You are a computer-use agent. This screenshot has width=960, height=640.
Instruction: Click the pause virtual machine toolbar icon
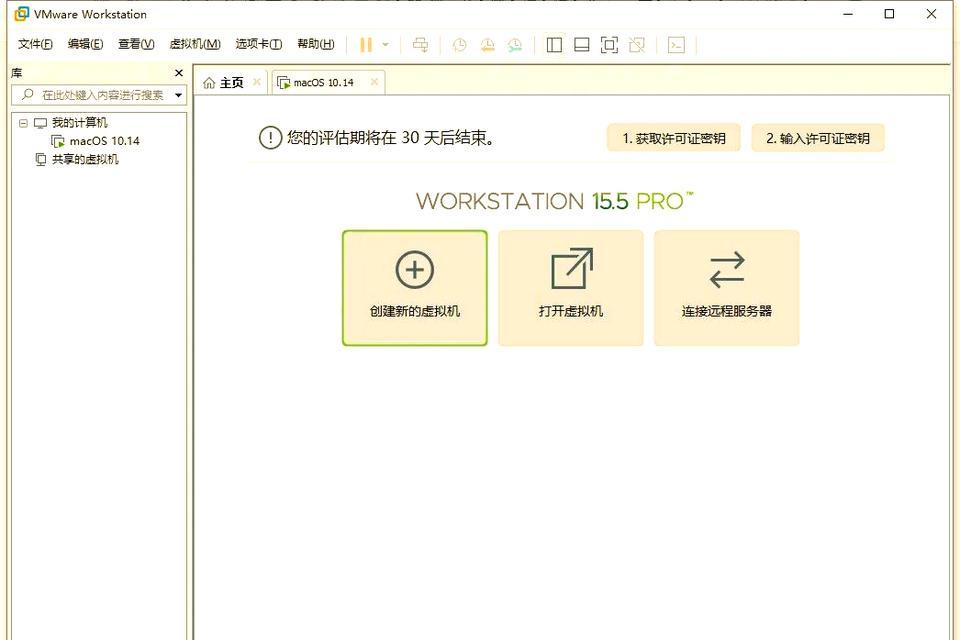point(366,45)
